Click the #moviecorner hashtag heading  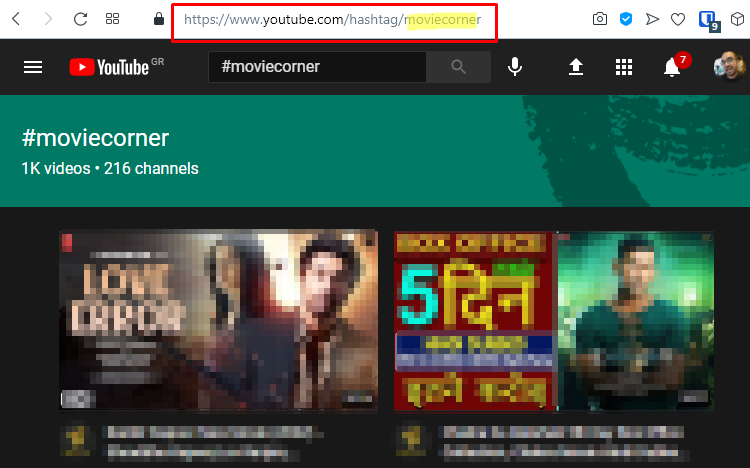point(95,138)
